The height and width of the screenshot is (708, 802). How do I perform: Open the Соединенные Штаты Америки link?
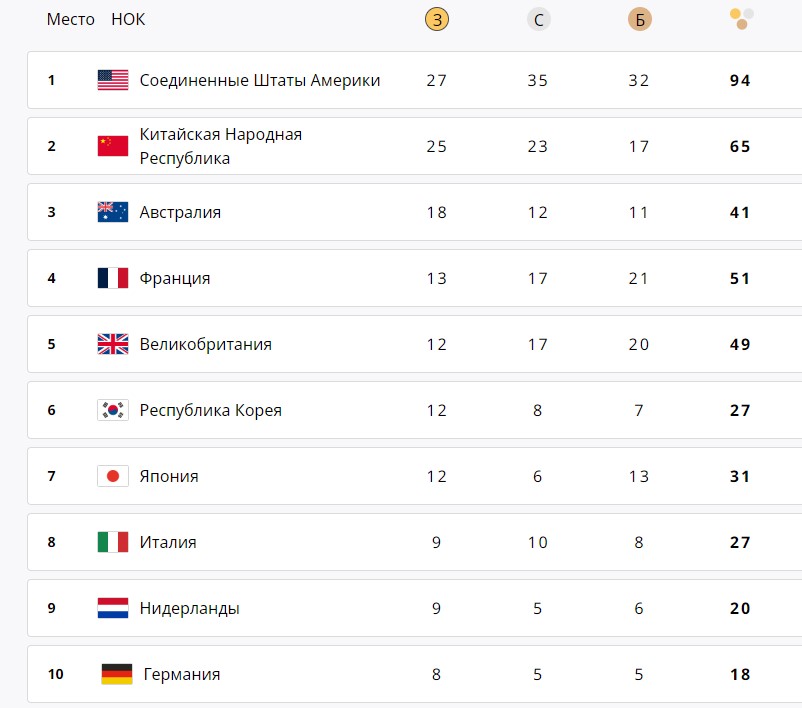click(260, 80)
